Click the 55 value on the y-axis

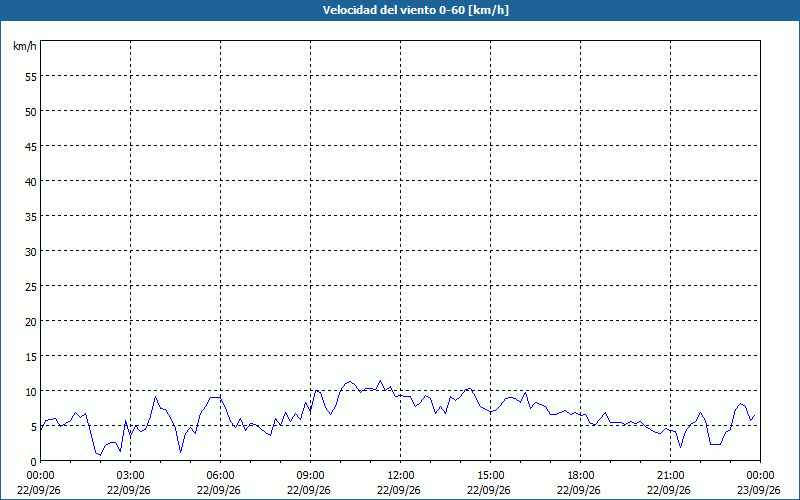click(x=31, y=77)
